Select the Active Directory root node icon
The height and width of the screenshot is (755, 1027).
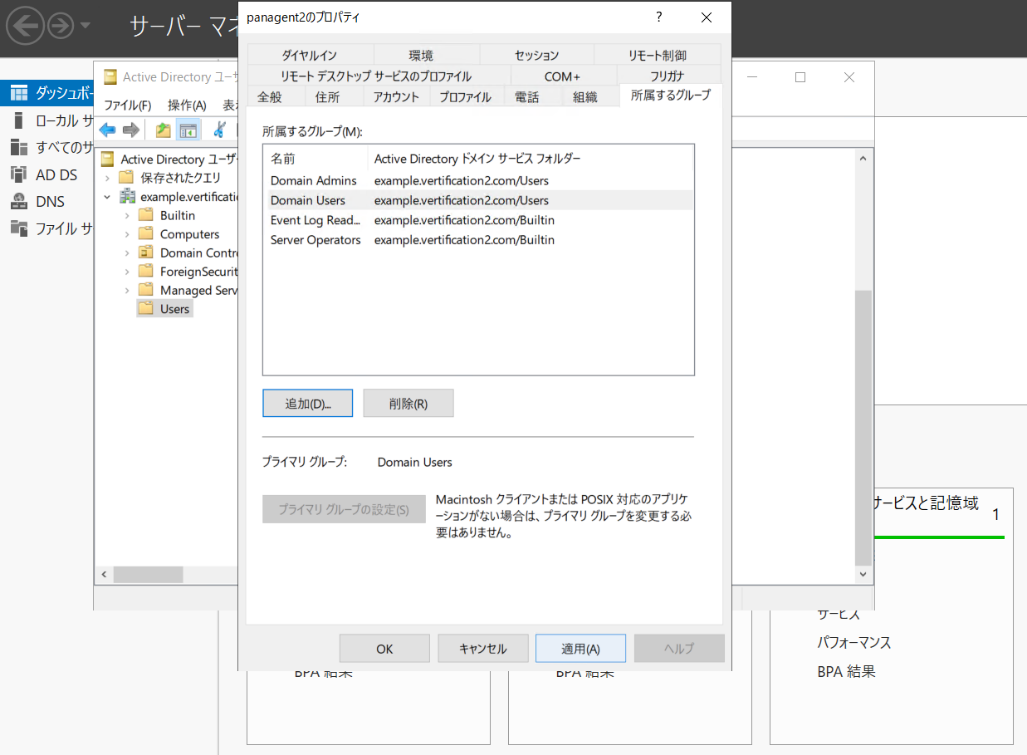(107, 159)
